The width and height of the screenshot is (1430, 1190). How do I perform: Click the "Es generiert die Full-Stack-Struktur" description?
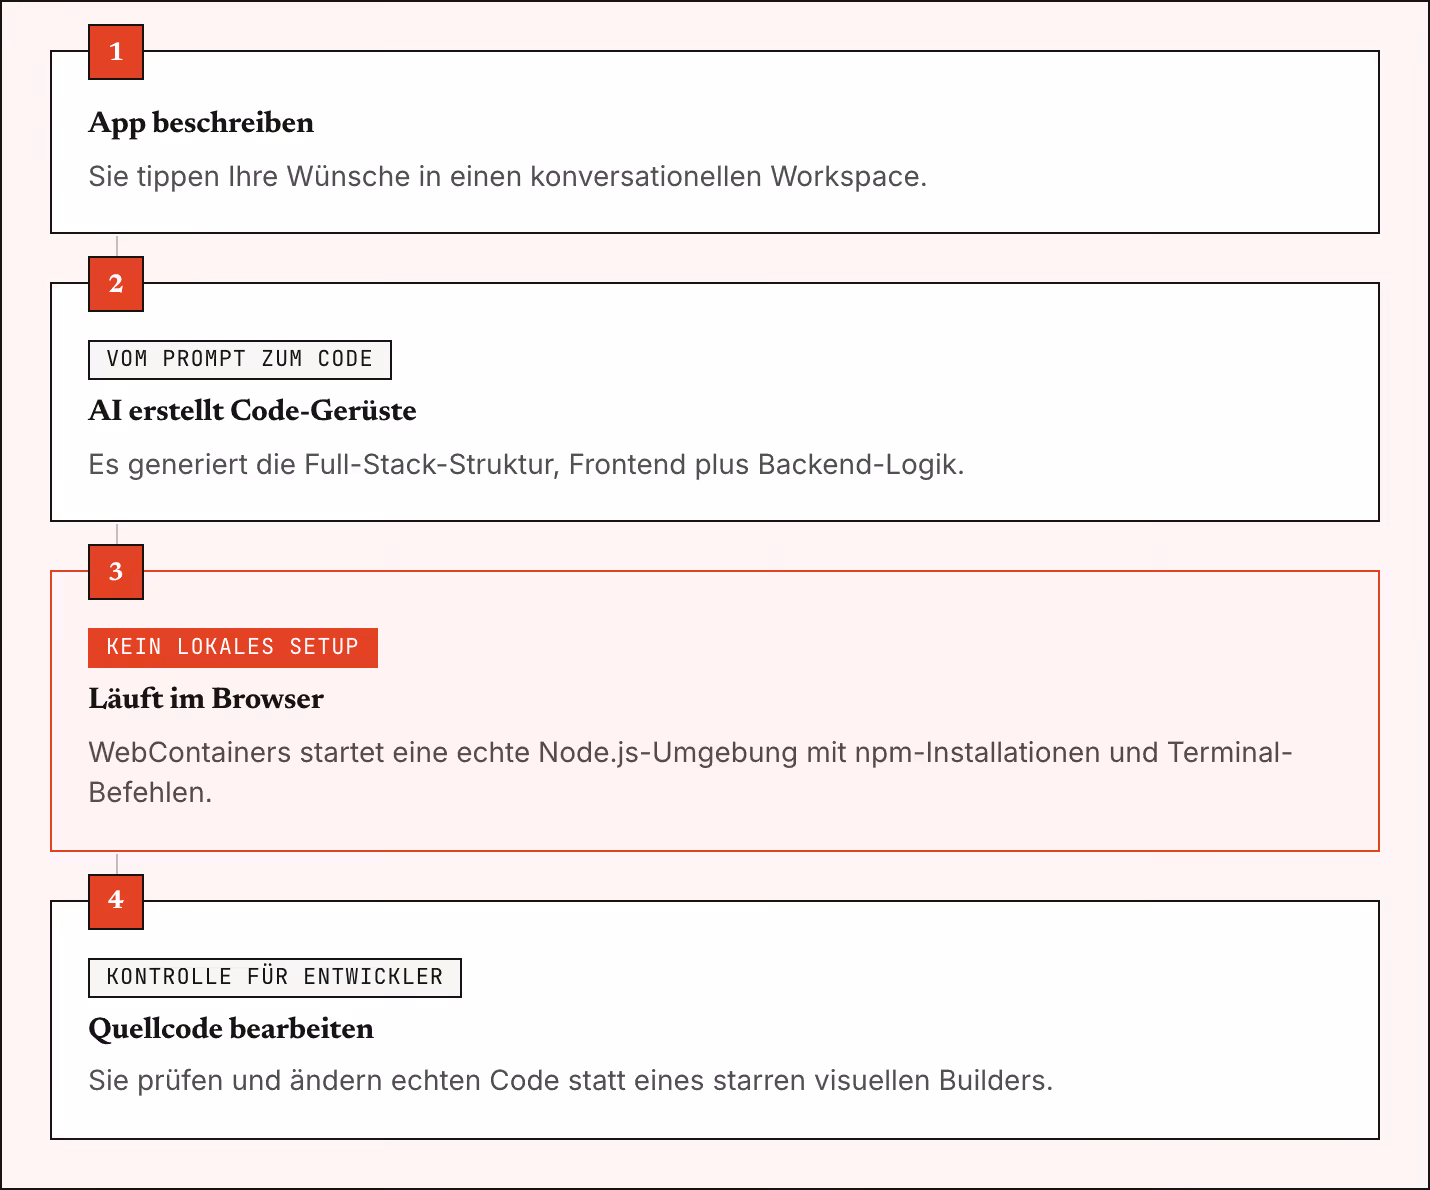pyautogui.click(x=526, y=465)
